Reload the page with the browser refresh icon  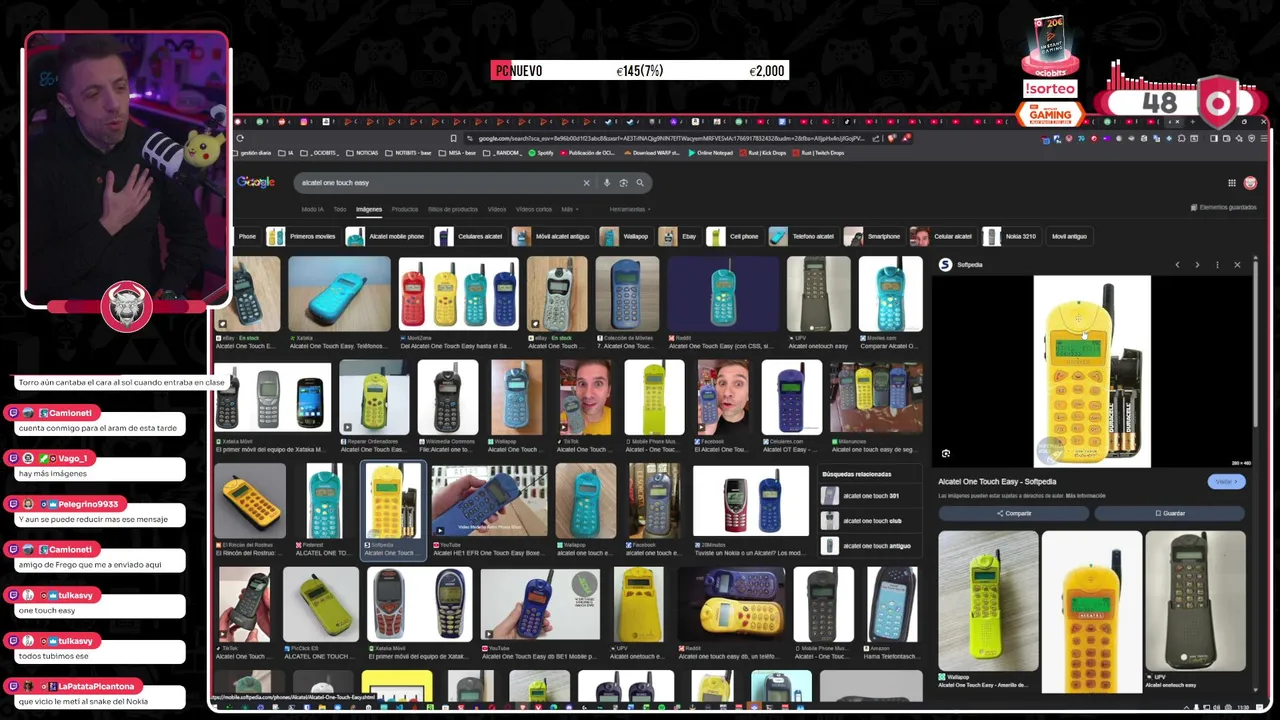[240, 138]
